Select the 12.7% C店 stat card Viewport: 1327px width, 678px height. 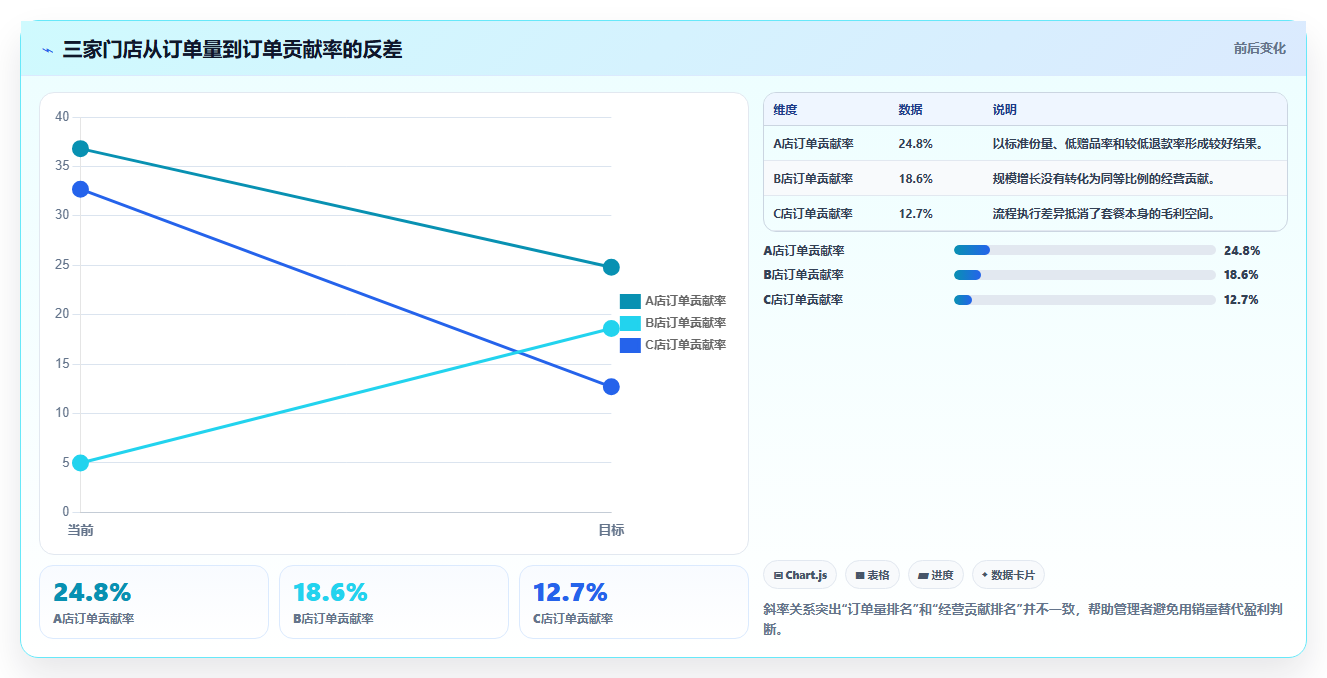(x=634, y=602)
